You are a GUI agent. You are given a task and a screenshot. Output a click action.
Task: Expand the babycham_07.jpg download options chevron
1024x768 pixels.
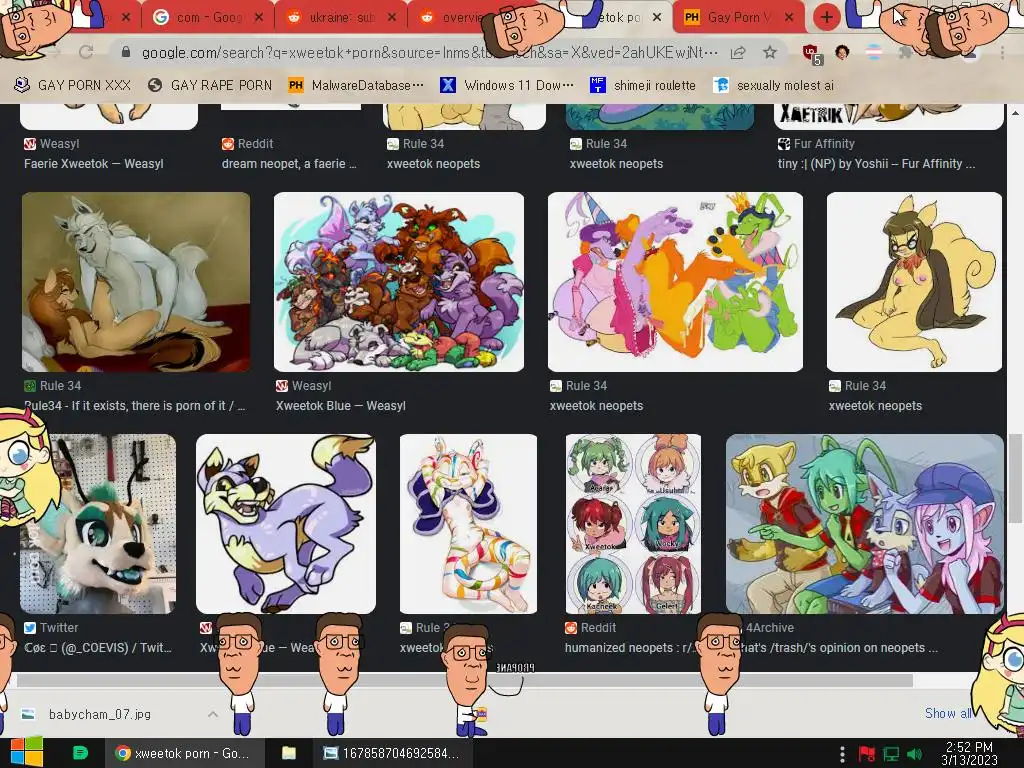click(213, 714)
